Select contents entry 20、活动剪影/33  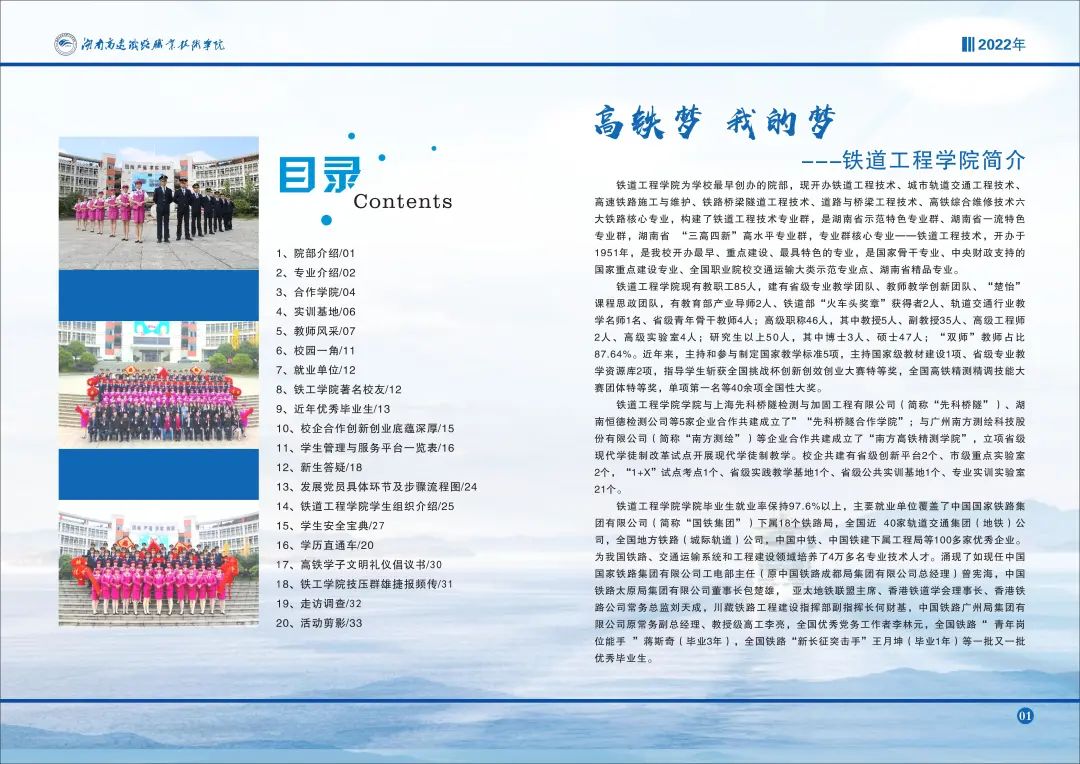[x=318, y=623]
